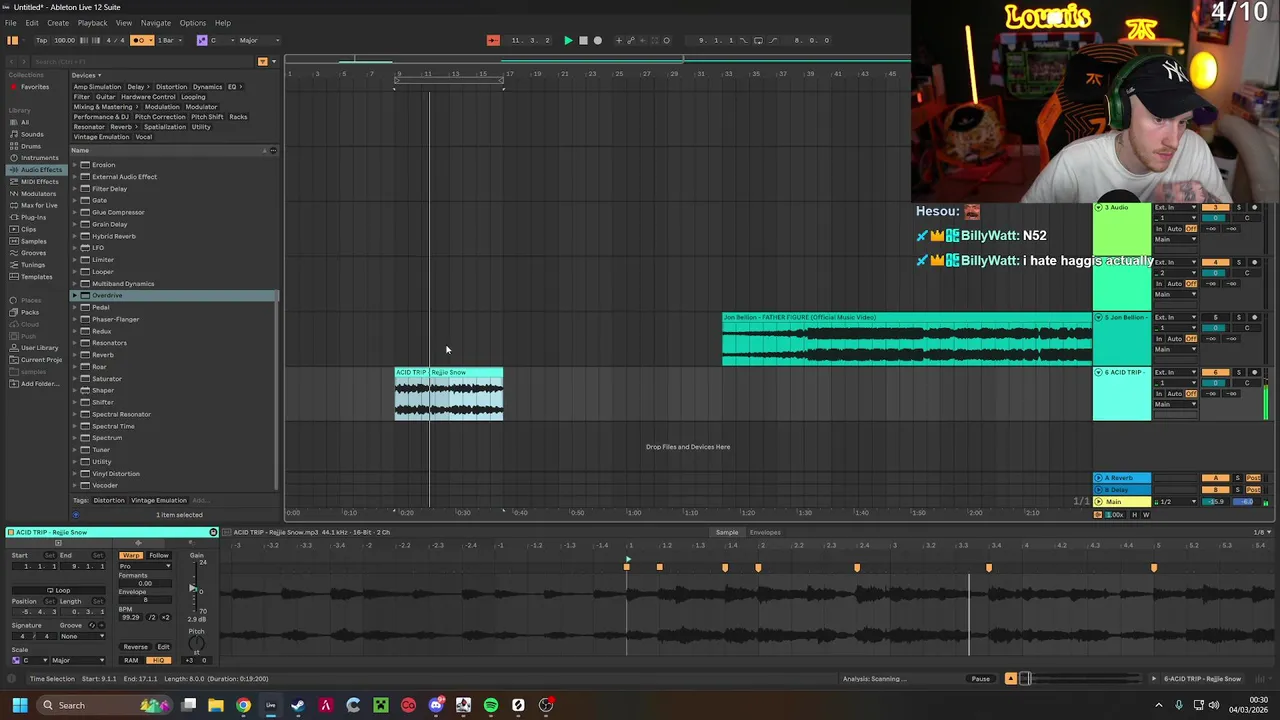Expand the Saturator device entry
The height and width of the screenshot is (720, 1280).
pos(74,378)
